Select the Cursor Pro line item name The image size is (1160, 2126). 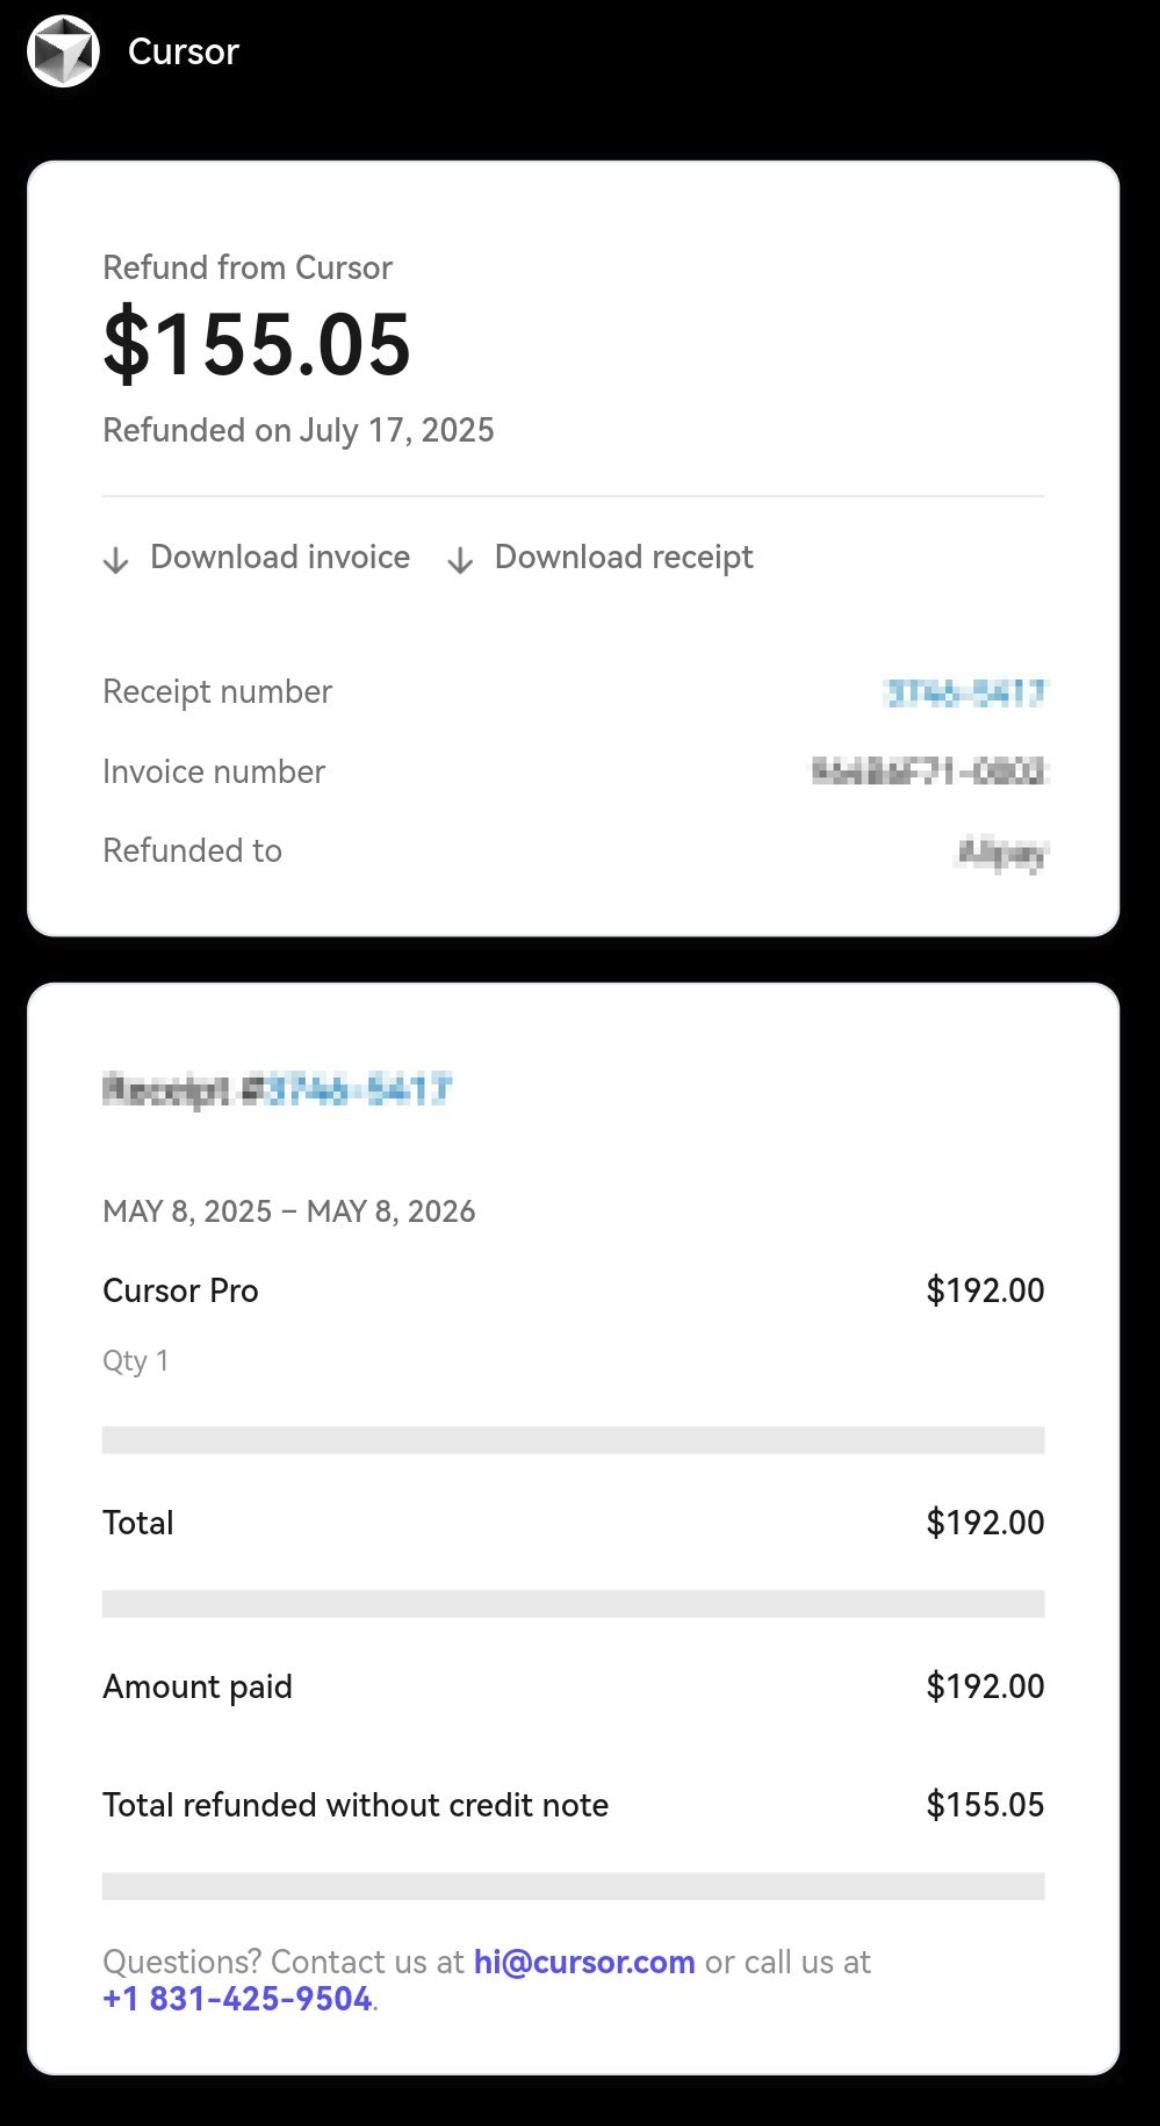(180, 1291)
